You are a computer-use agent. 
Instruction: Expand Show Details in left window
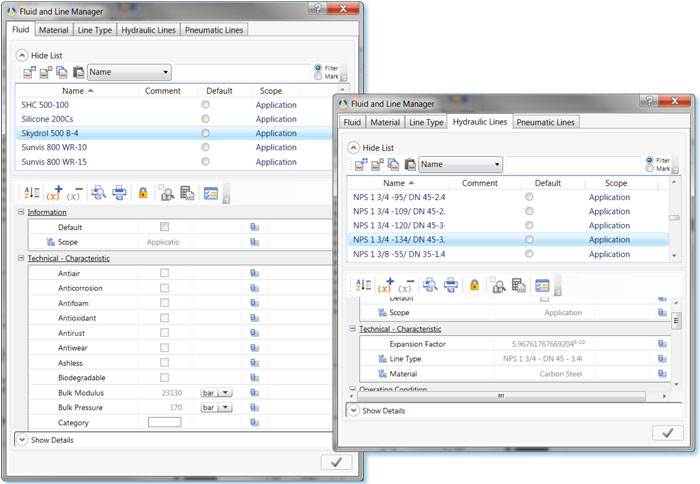(21, 440)
